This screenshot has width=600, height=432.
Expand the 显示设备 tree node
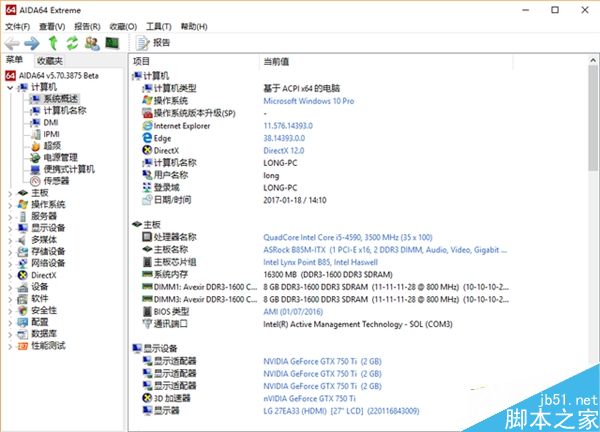[10, 229]
